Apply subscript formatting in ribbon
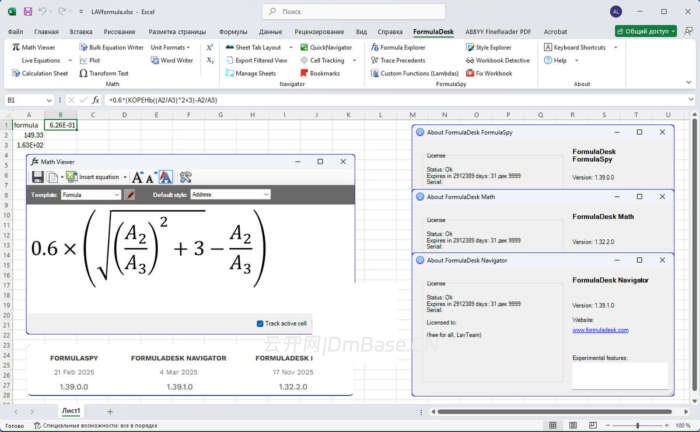This screenshot has width=700, height=432. point(210,60)
